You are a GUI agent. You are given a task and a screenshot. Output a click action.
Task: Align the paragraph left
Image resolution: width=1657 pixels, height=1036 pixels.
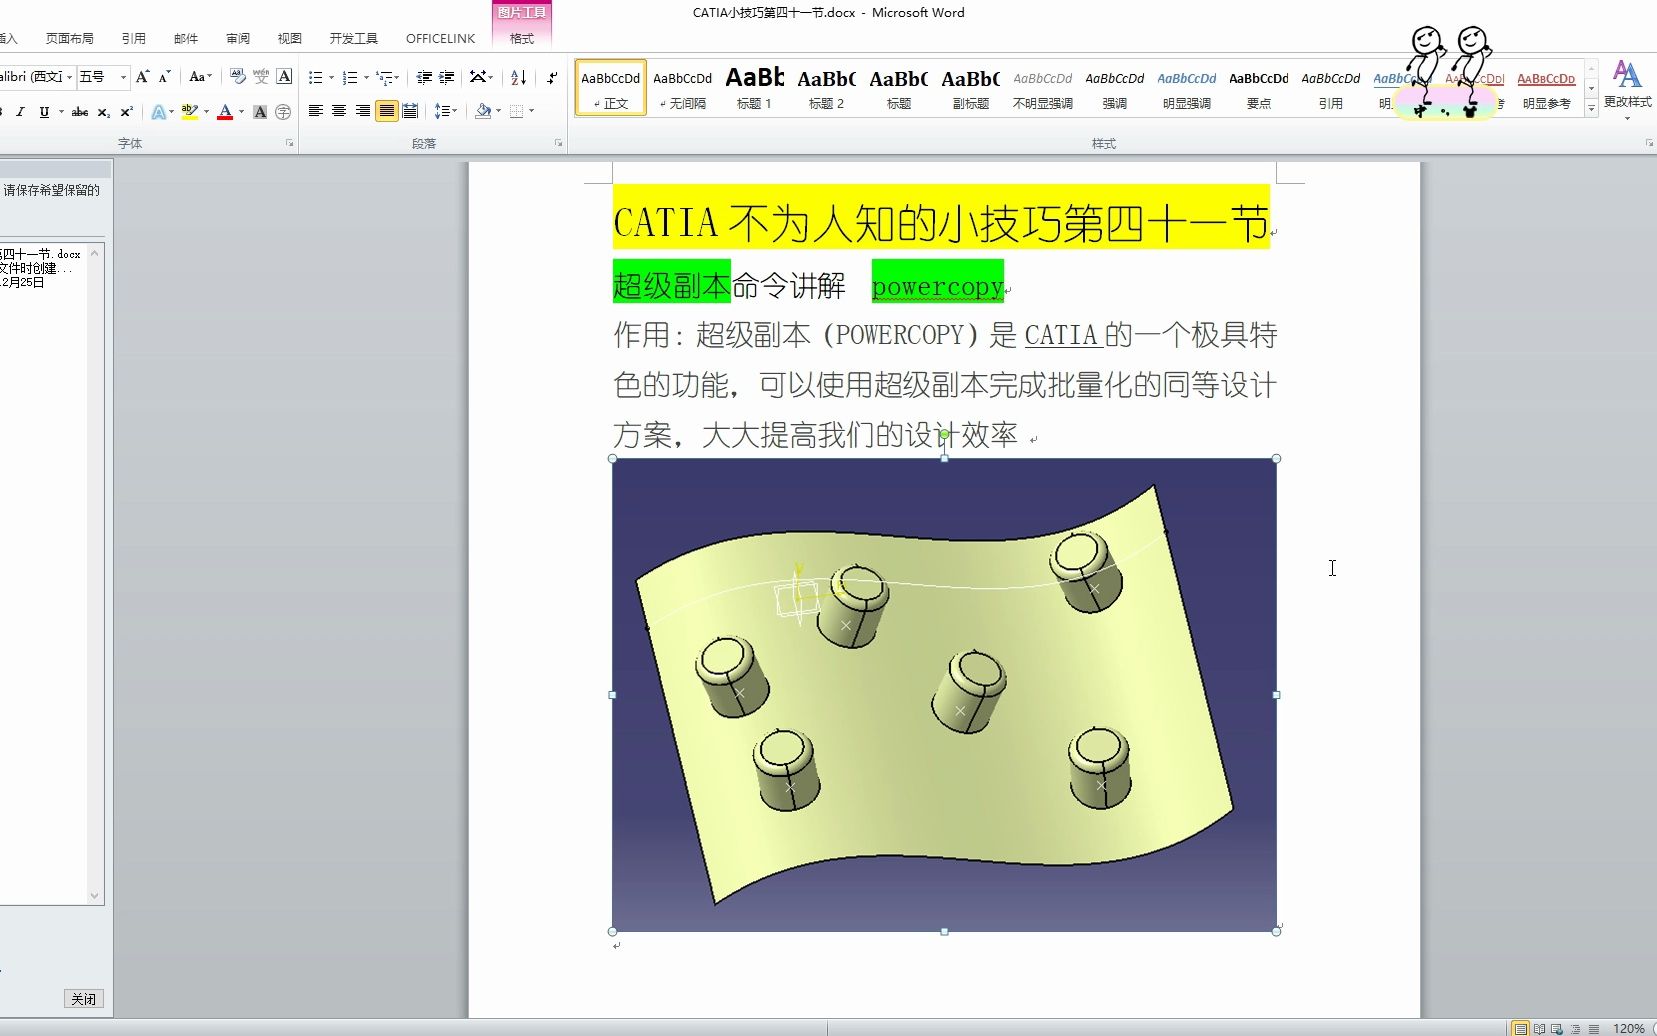tap(315, 111)
